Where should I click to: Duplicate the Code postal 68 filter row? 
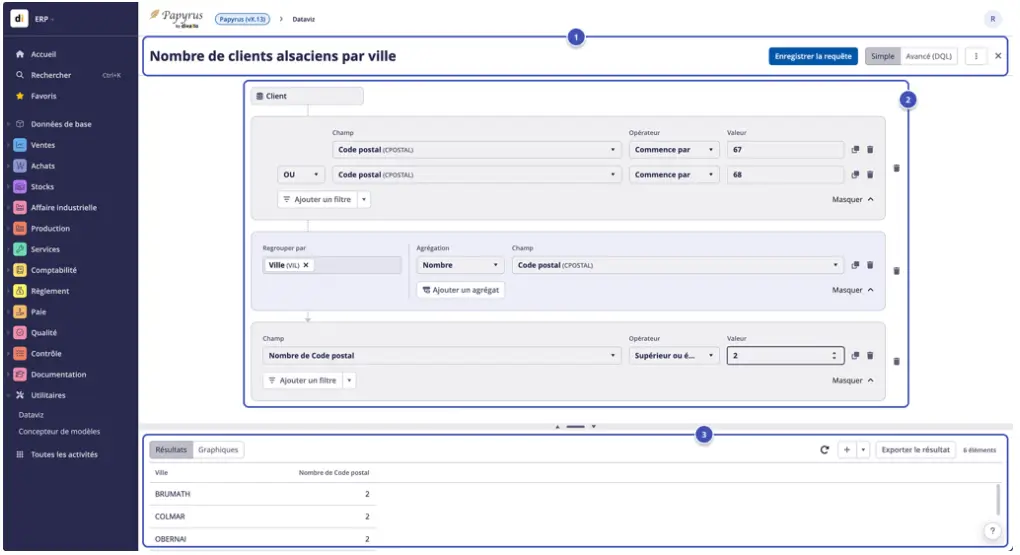pos(855,175)
